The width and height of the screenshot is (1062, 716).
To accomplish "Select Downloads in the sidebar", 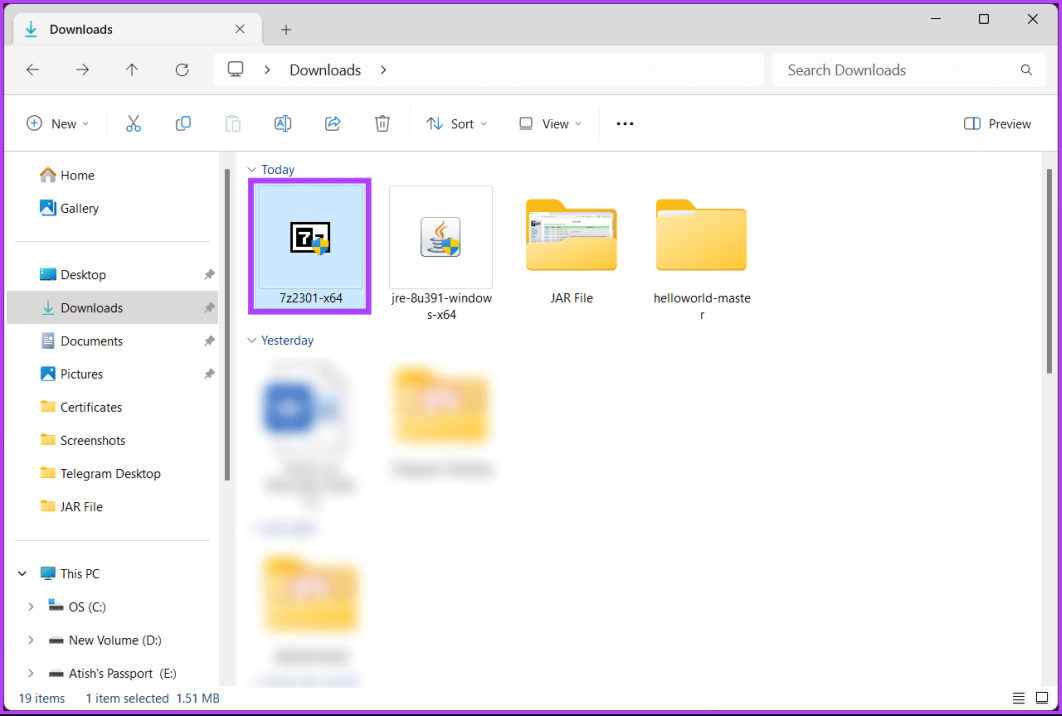I will coord(112,308).
